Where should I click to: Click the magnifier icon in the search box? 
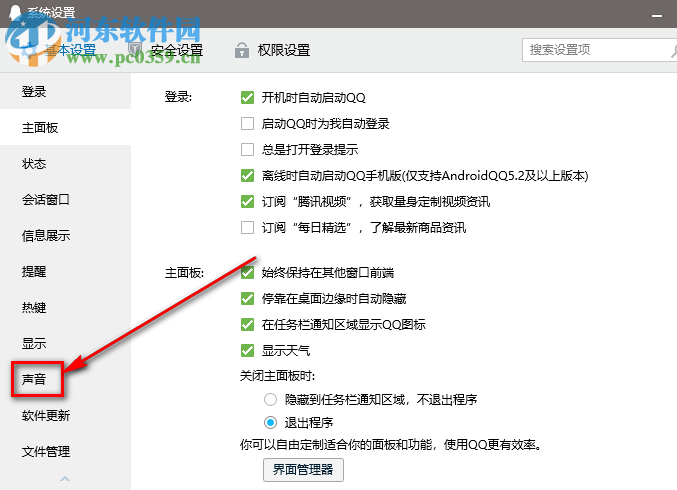(x=674, y=51)
